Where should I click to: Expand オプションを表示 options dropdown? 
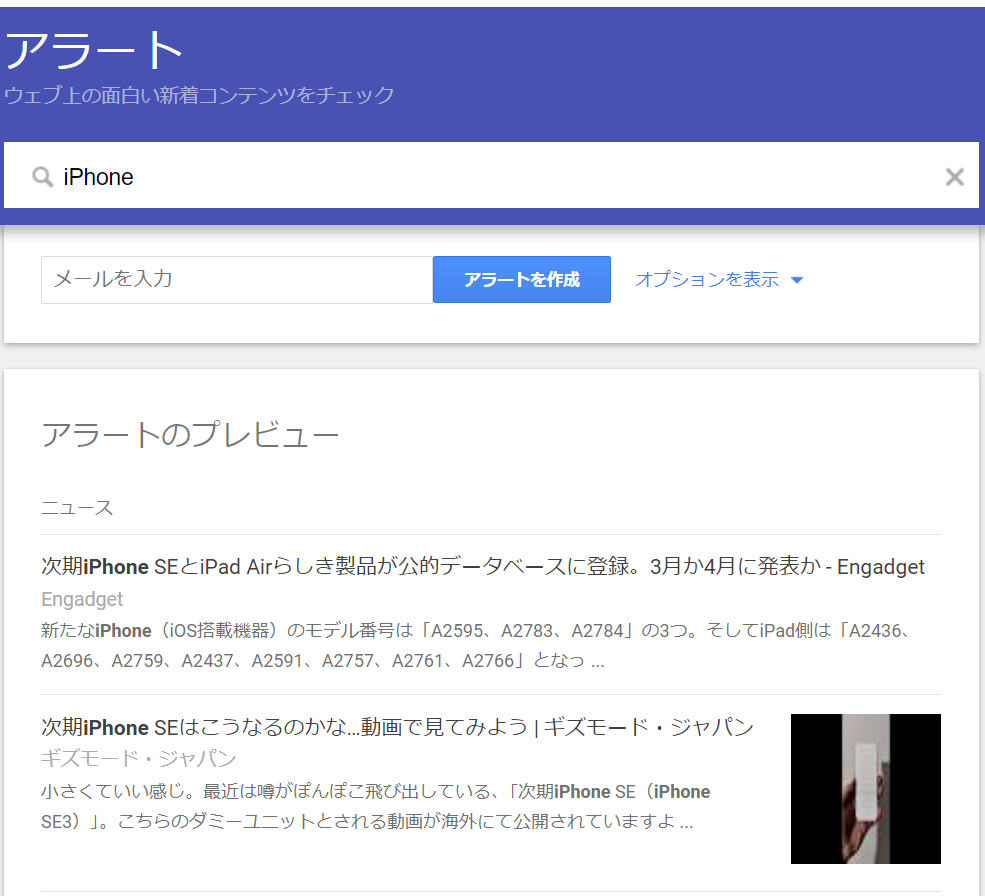click(719, 280)
